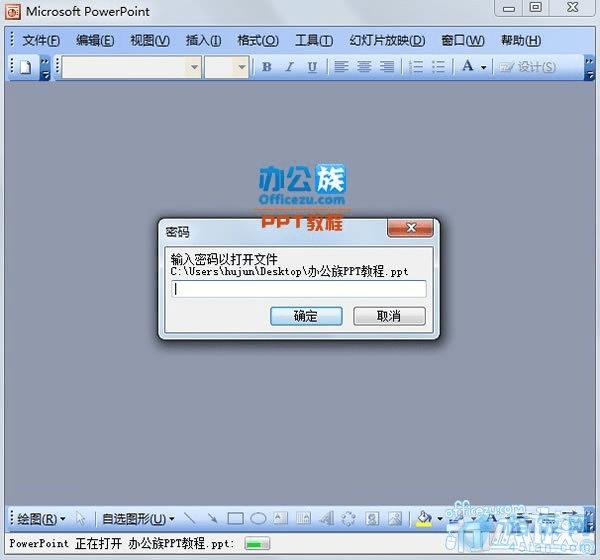Open the 编辑(E) menu
Viewport: 600px width, 560px height.
(95, 40)
